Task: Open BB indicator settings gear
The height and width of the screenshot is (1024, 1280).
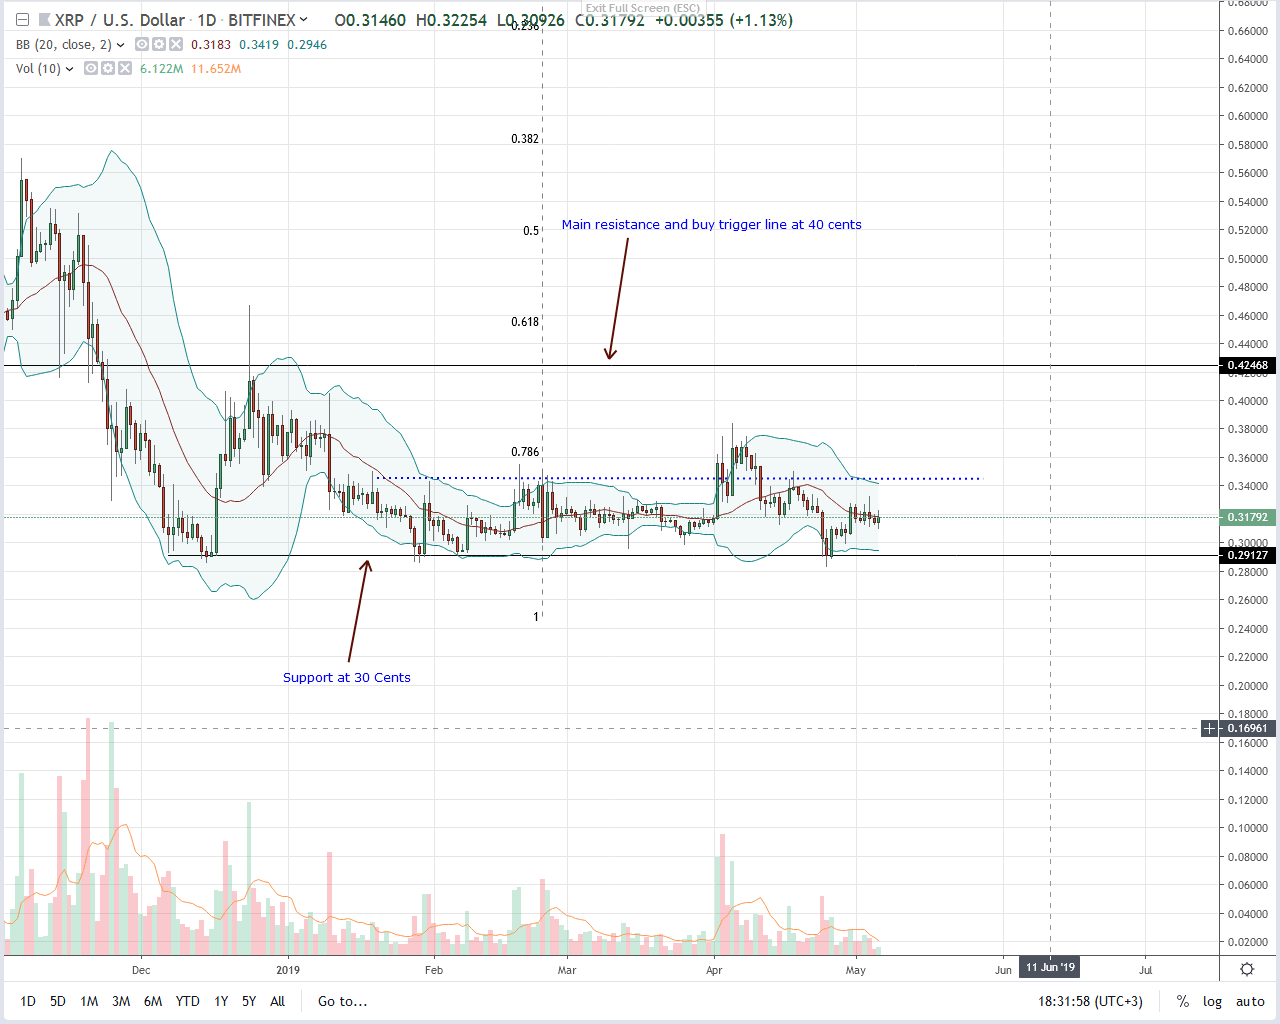Action: (x=159, y=45)
